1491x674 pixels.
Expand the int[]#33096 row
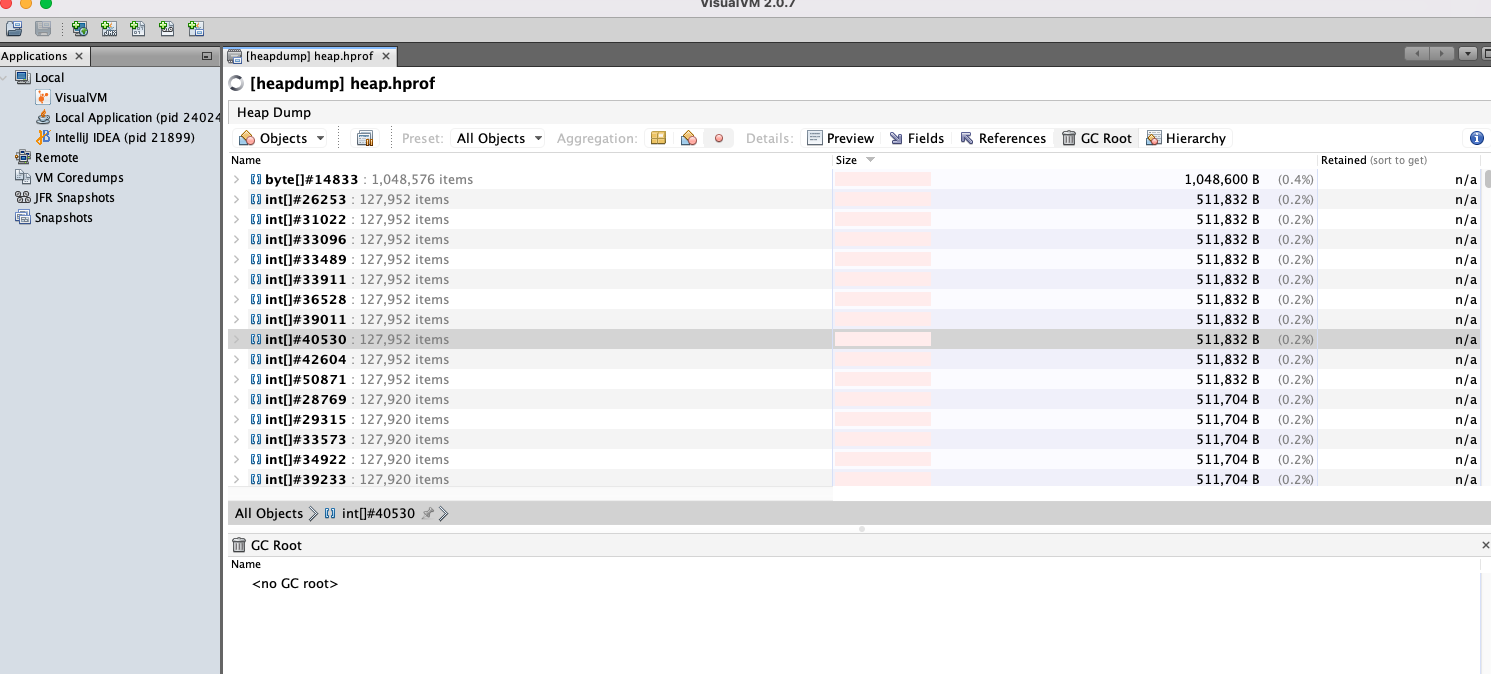(x=237, y=239)
